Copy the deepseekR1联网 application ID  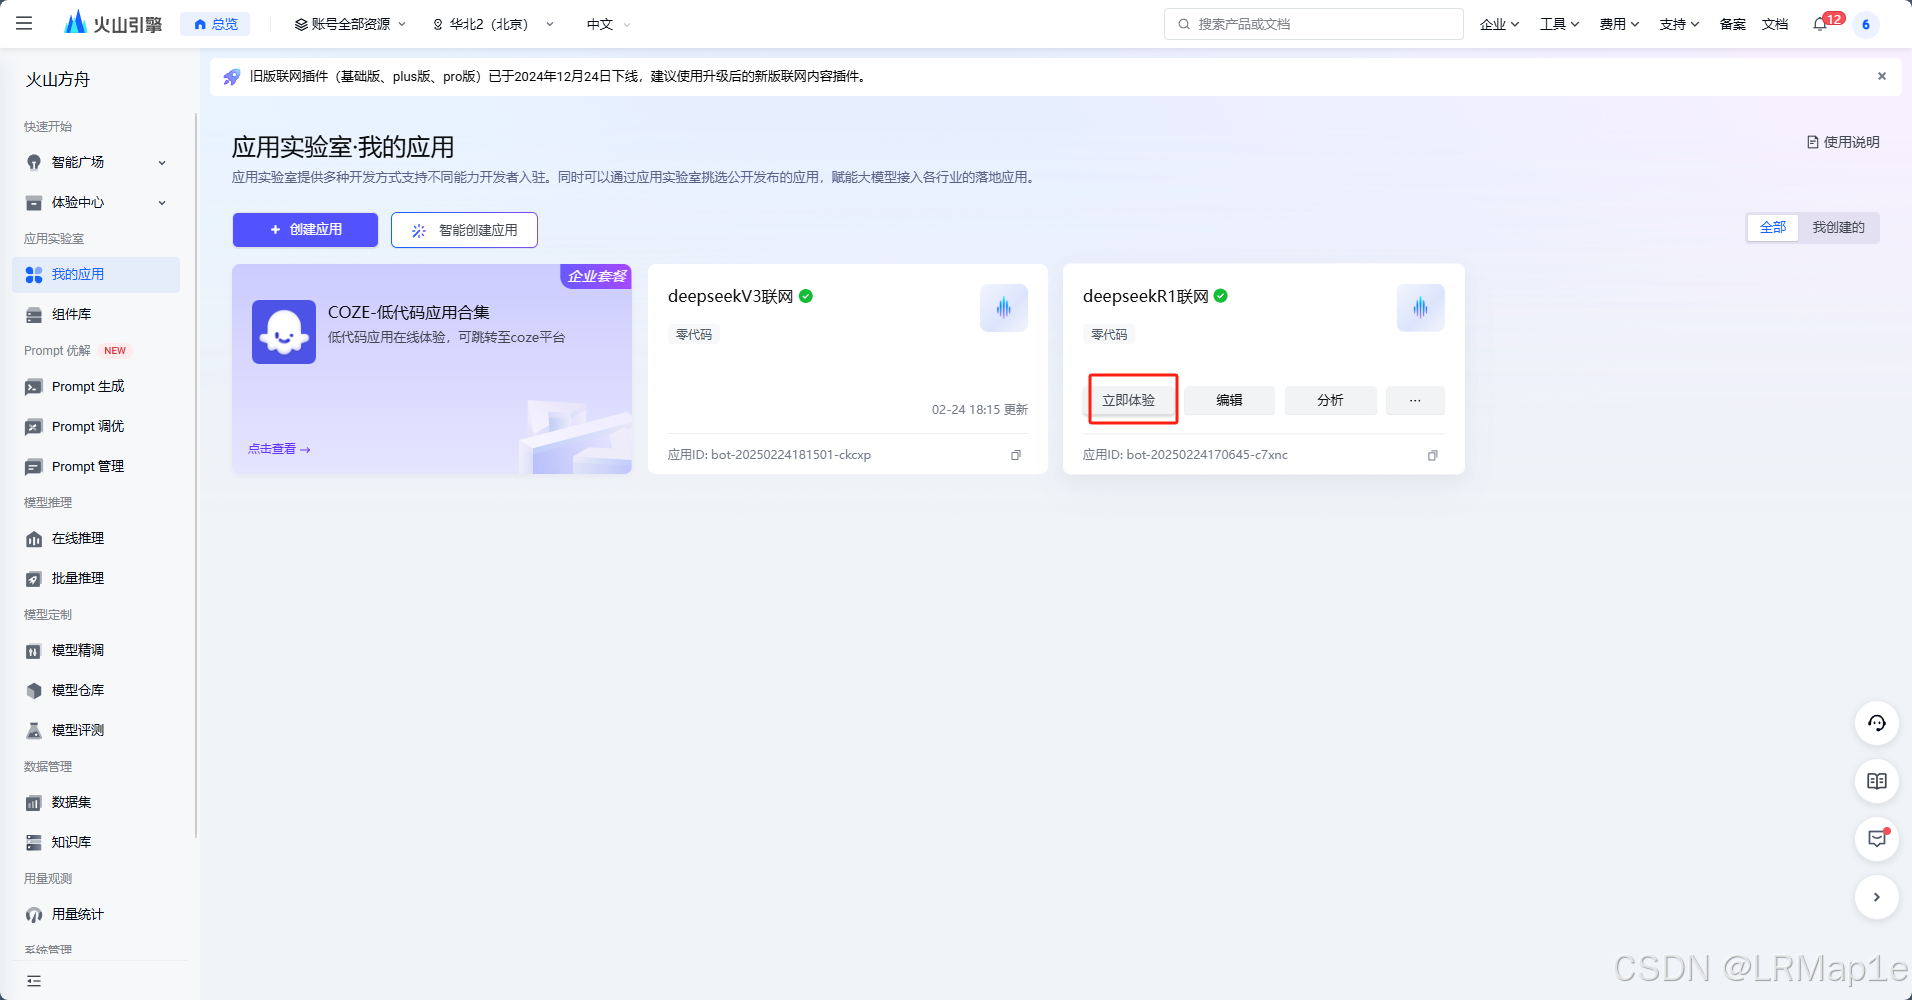click(x=1432, y=455)
